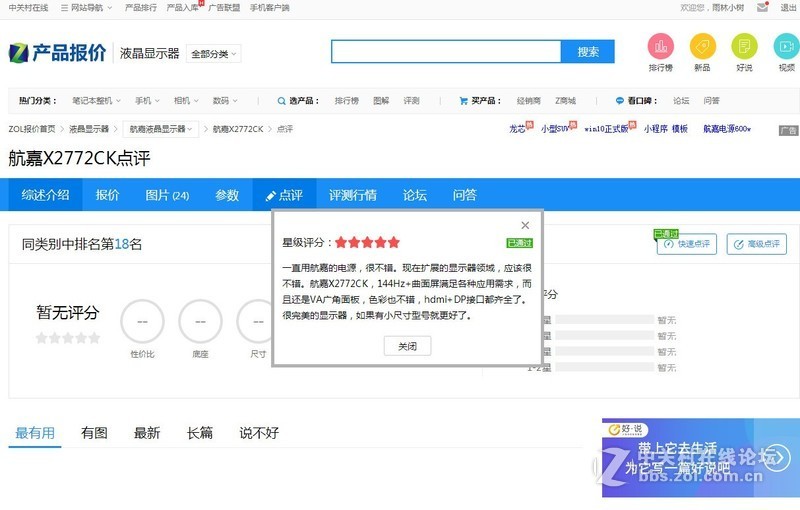Screen dimensions: 800x510
Task: Click the magnifier 选产品 icon
Action: (x=281, y=101)
